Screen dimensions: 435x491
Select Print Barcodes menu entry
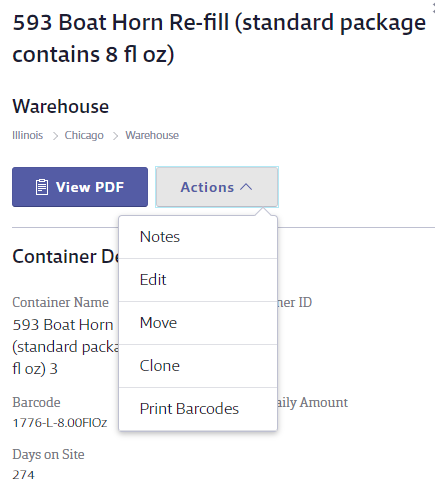pyautogui.click(x=198, y=409)
